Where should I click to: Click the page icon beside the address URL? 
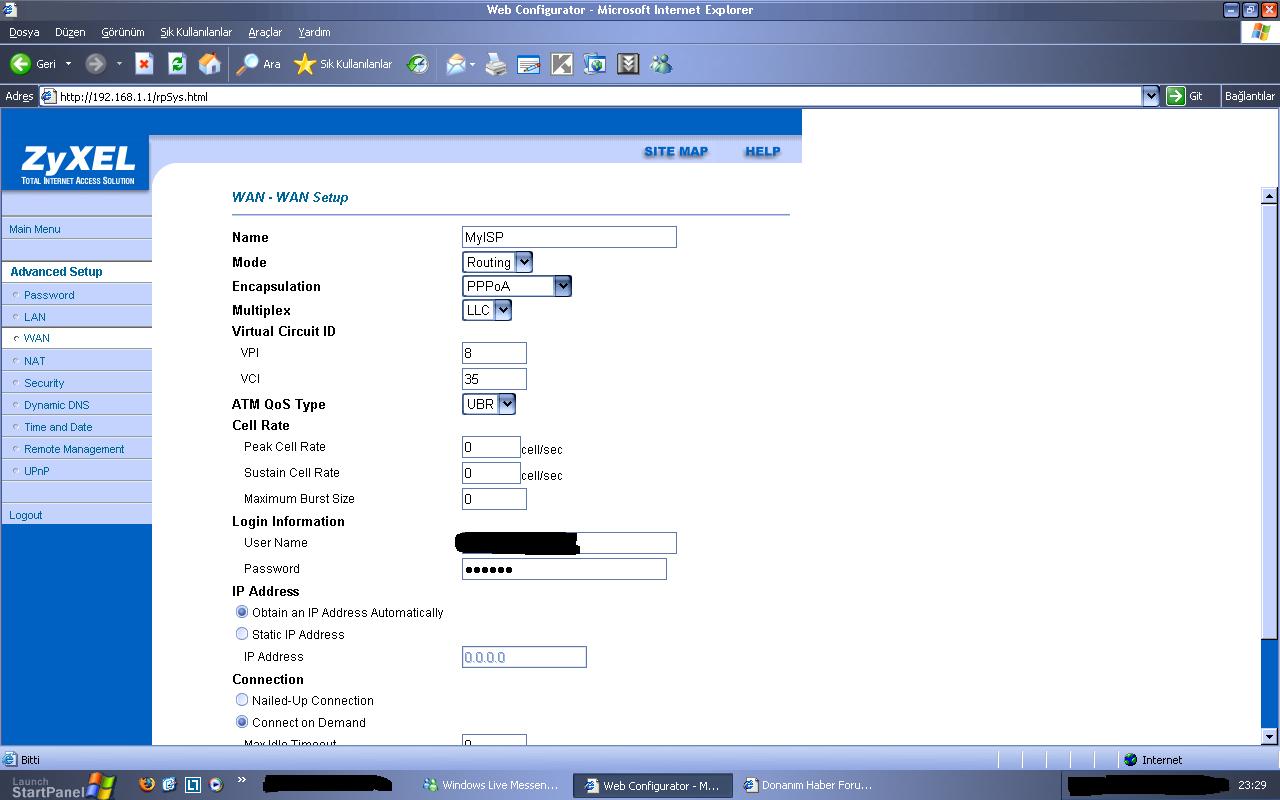click(x=48, y=97)
